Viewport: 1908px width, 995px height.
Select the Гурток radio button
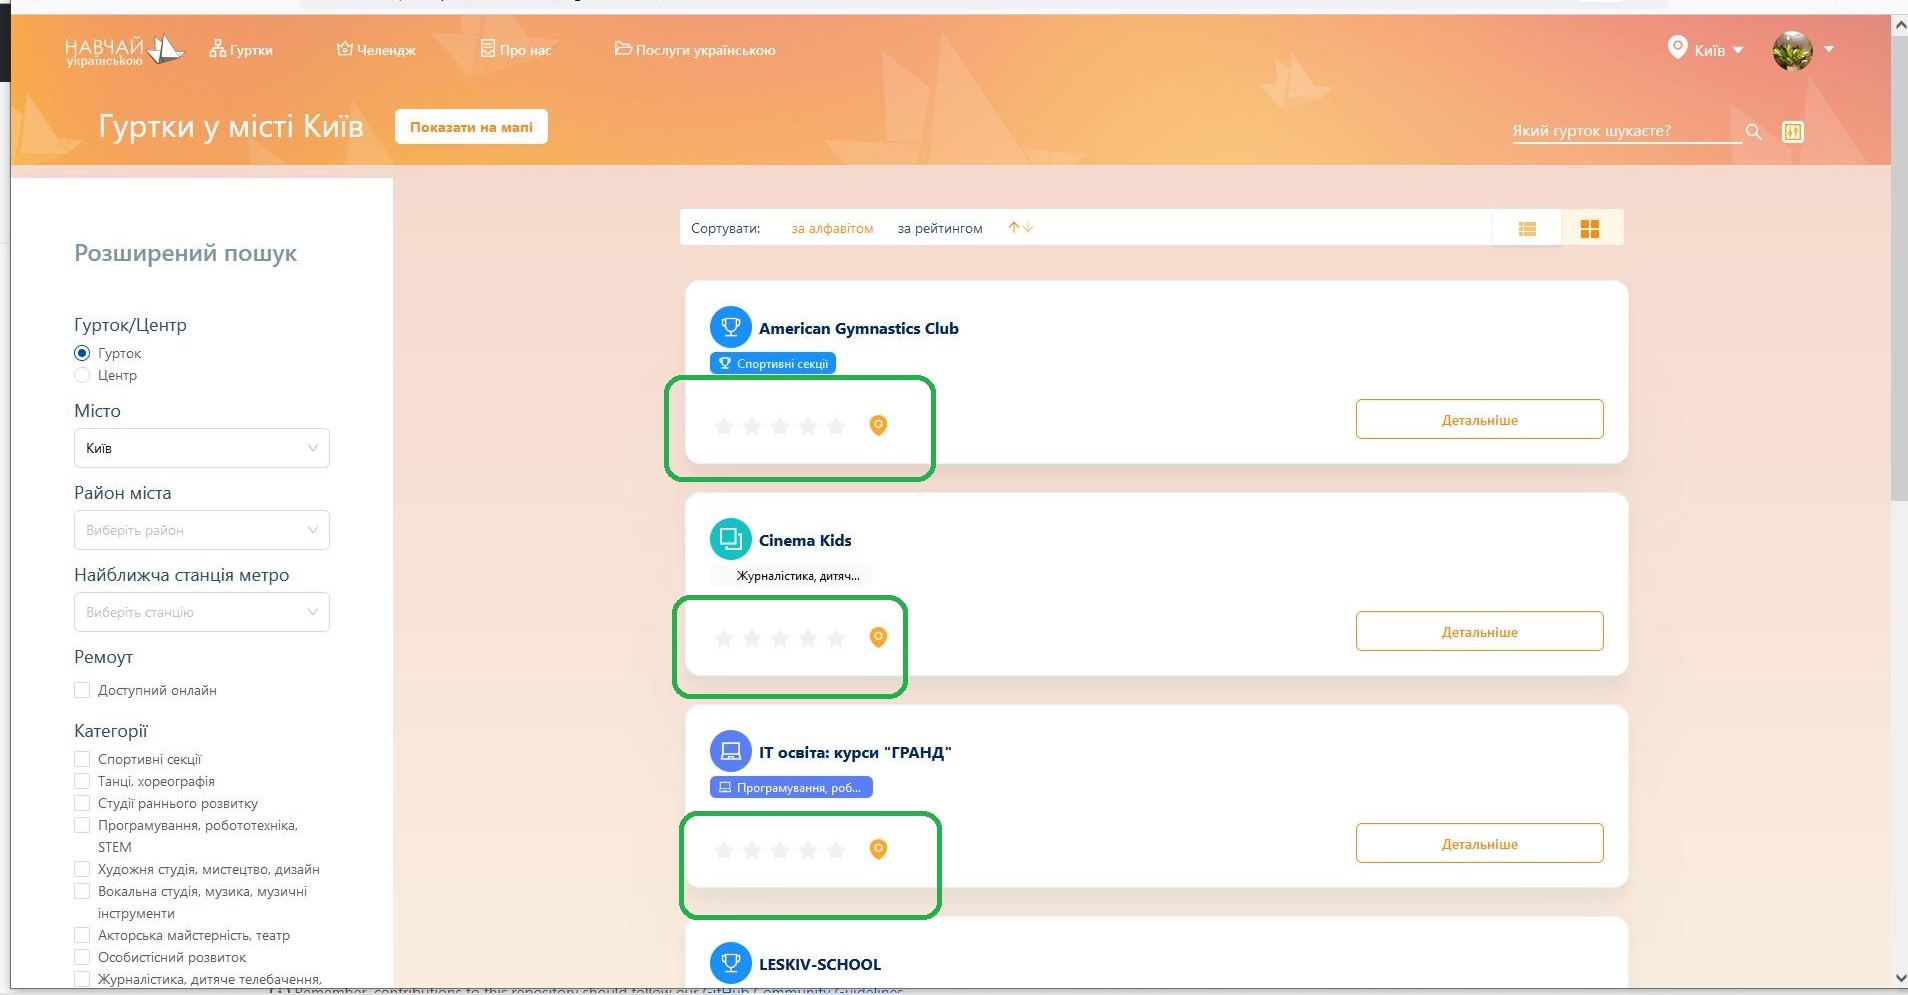[x=82, y=353]
